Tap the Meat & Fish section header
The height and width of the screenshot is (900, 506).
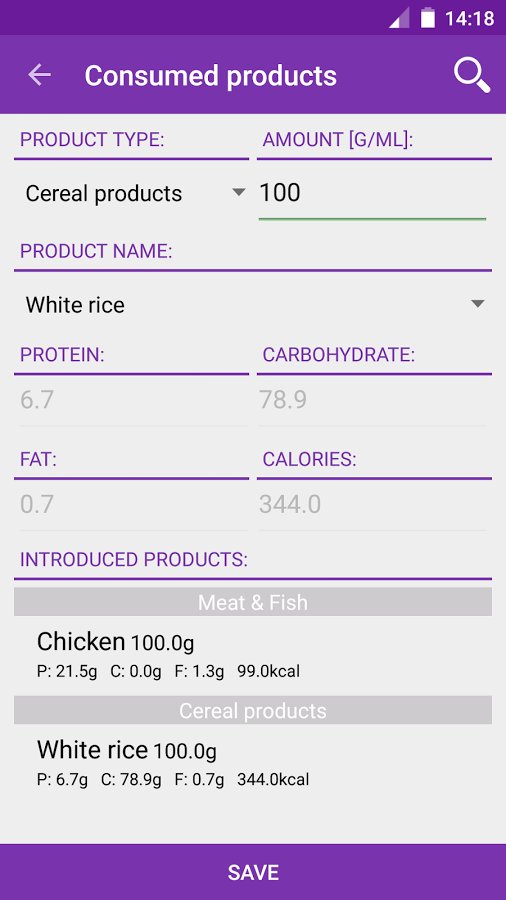253,602
